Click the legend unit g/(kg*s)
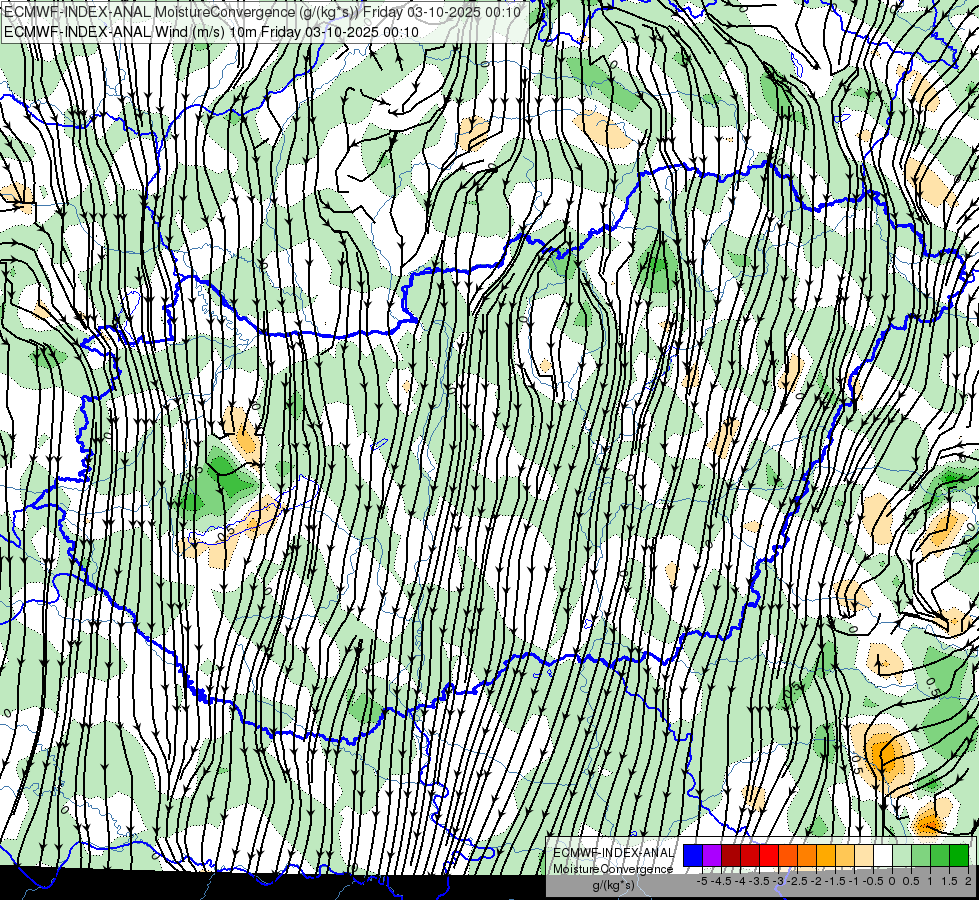The image size is (979, 900). pos(613,885)
